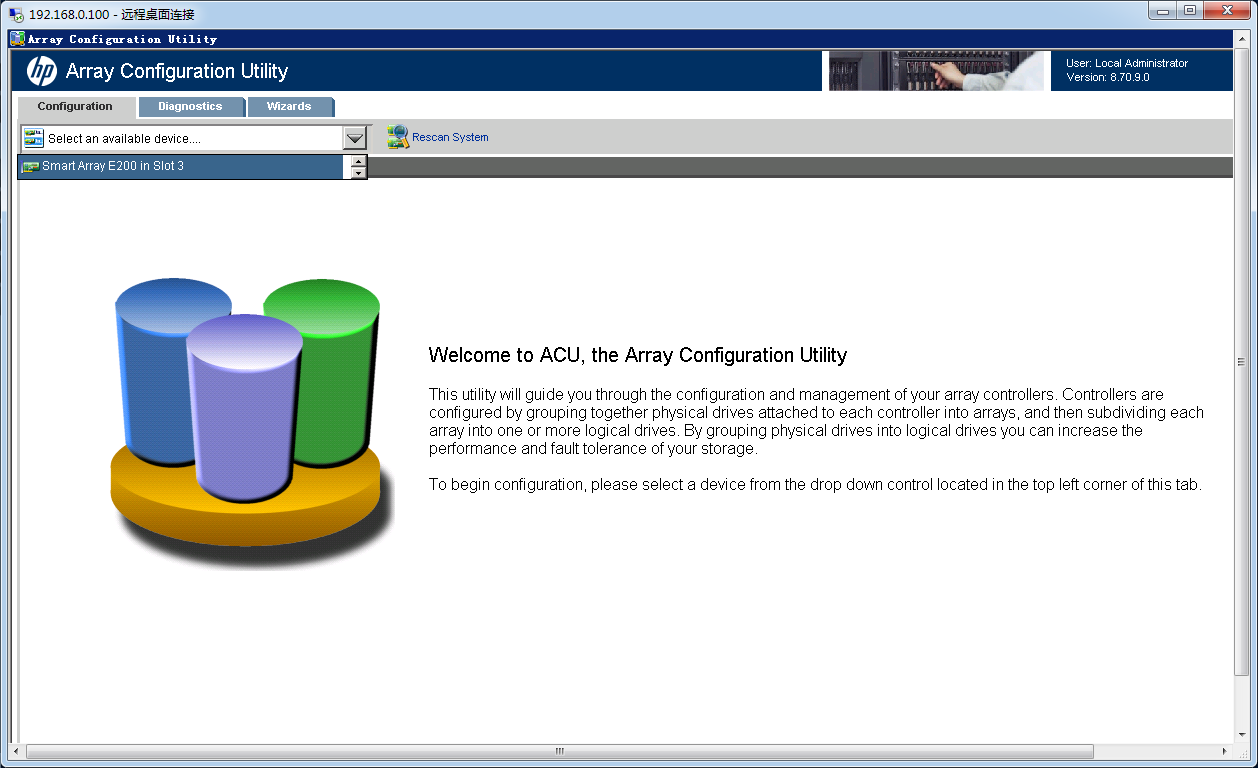The image size is (1258, 768).
Task: Click the Smart Array E200 controller icon
Action: pos(30,166)
